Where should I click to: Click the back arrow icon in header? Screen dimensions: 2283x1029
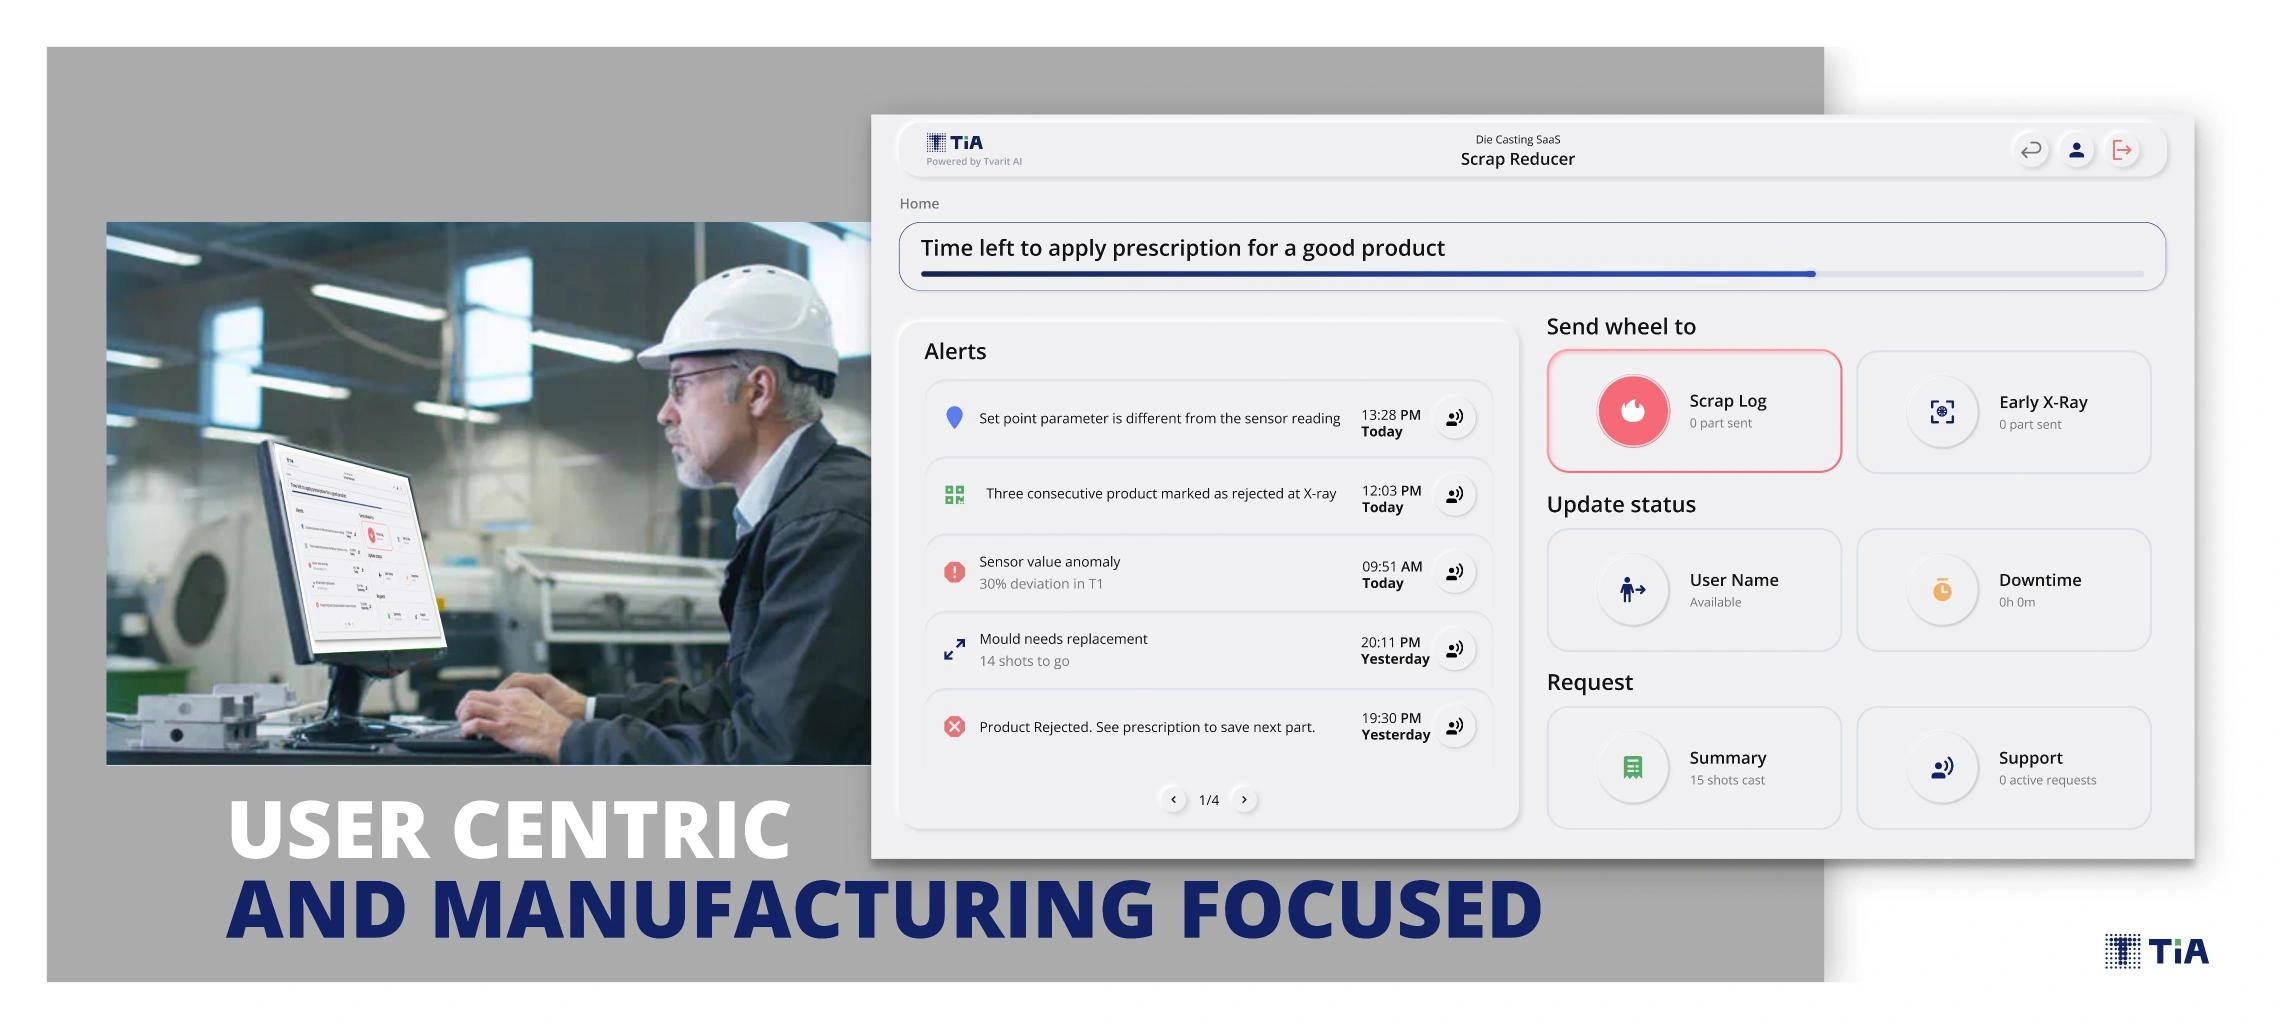(2031, 150)
